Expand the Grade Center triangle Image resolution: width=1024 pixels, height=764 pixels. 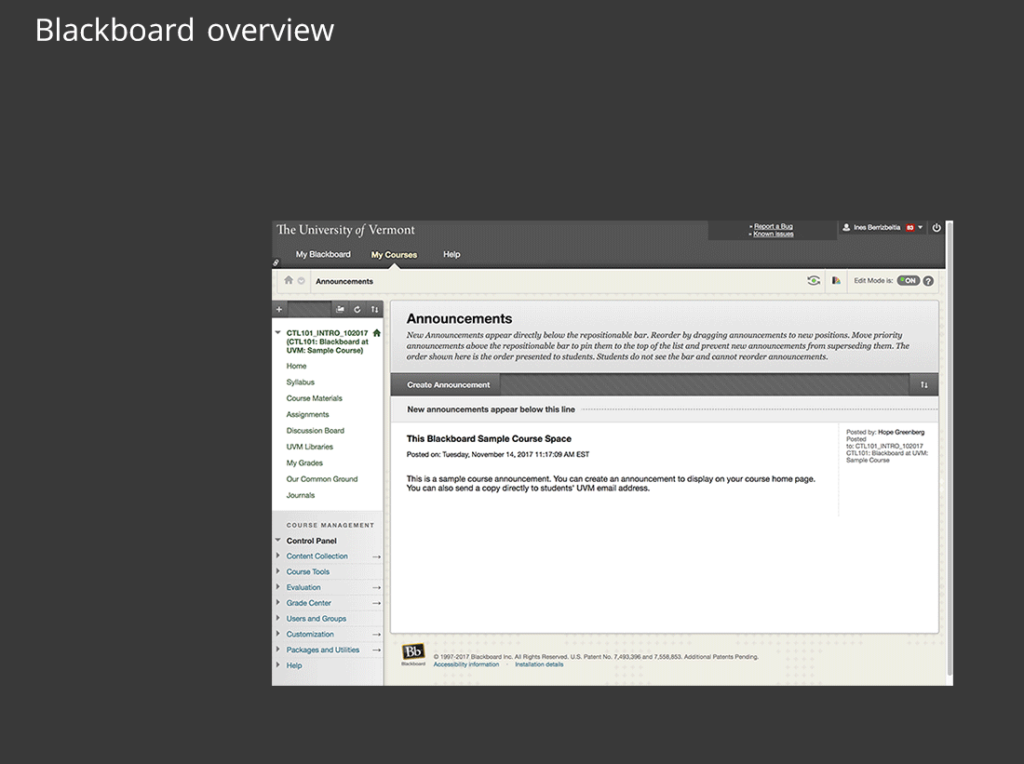pyautogui.click(x=278, y=603)
